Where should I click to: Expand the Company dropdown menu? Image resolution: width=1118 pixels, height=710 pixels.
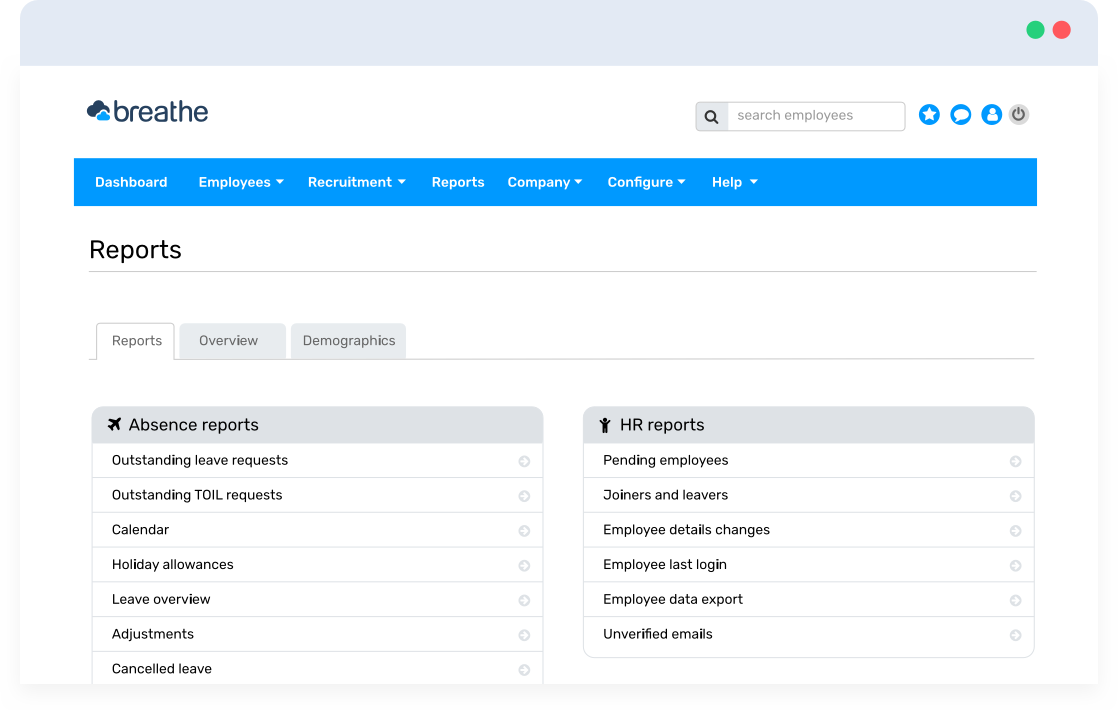tap(545, 182)
